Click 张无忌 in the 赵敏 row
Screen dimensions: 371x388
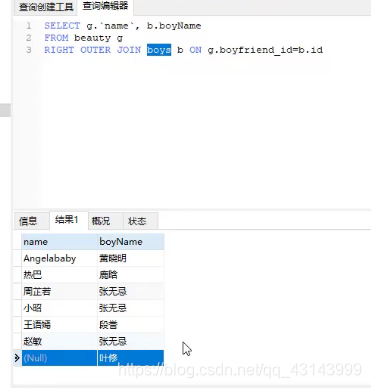click(x=131, y=341)
